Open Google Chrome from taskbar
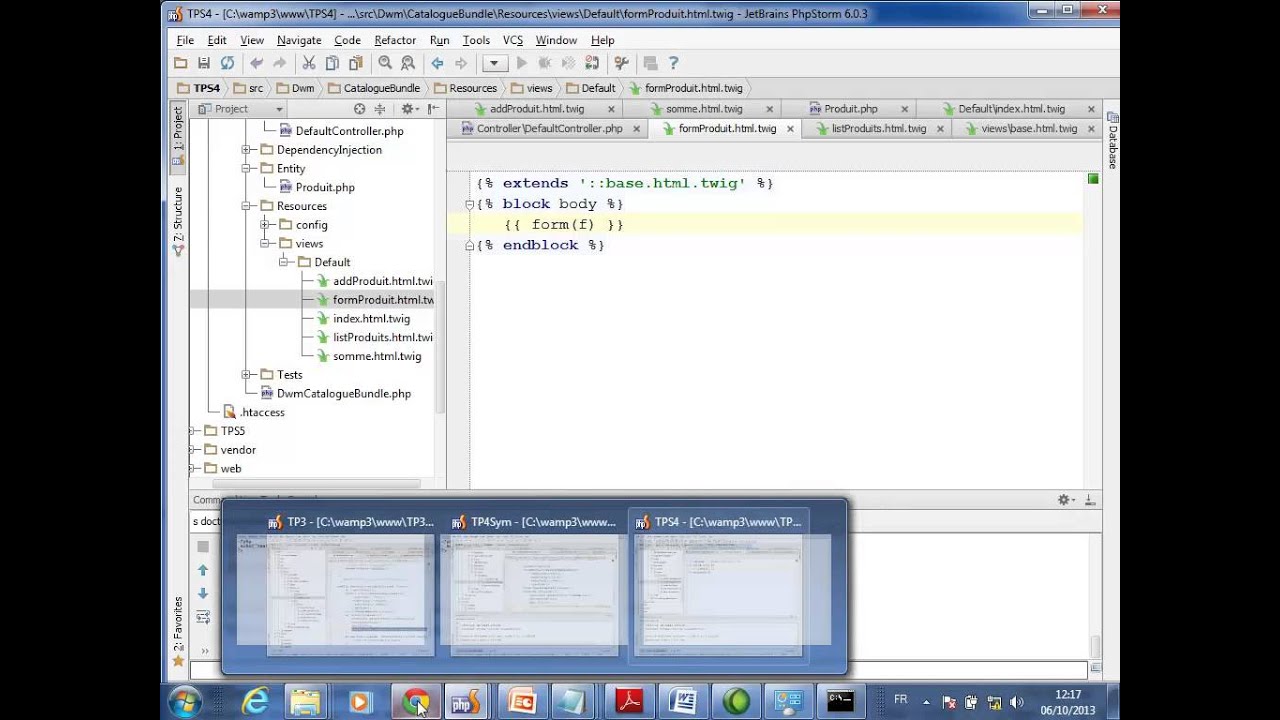Screen dimensions: 1280x720 (x=415, y=702)
